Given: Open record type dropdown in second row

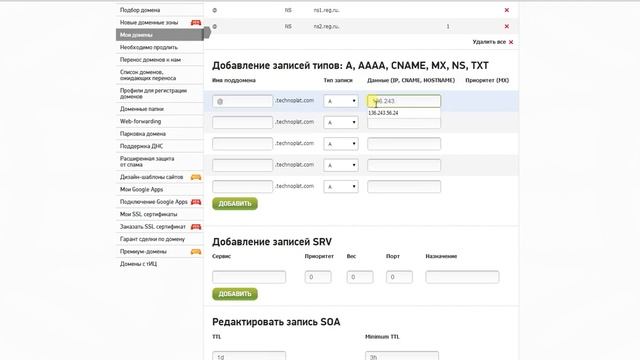Looking at the screenshot, I should [x=341, y=122].
